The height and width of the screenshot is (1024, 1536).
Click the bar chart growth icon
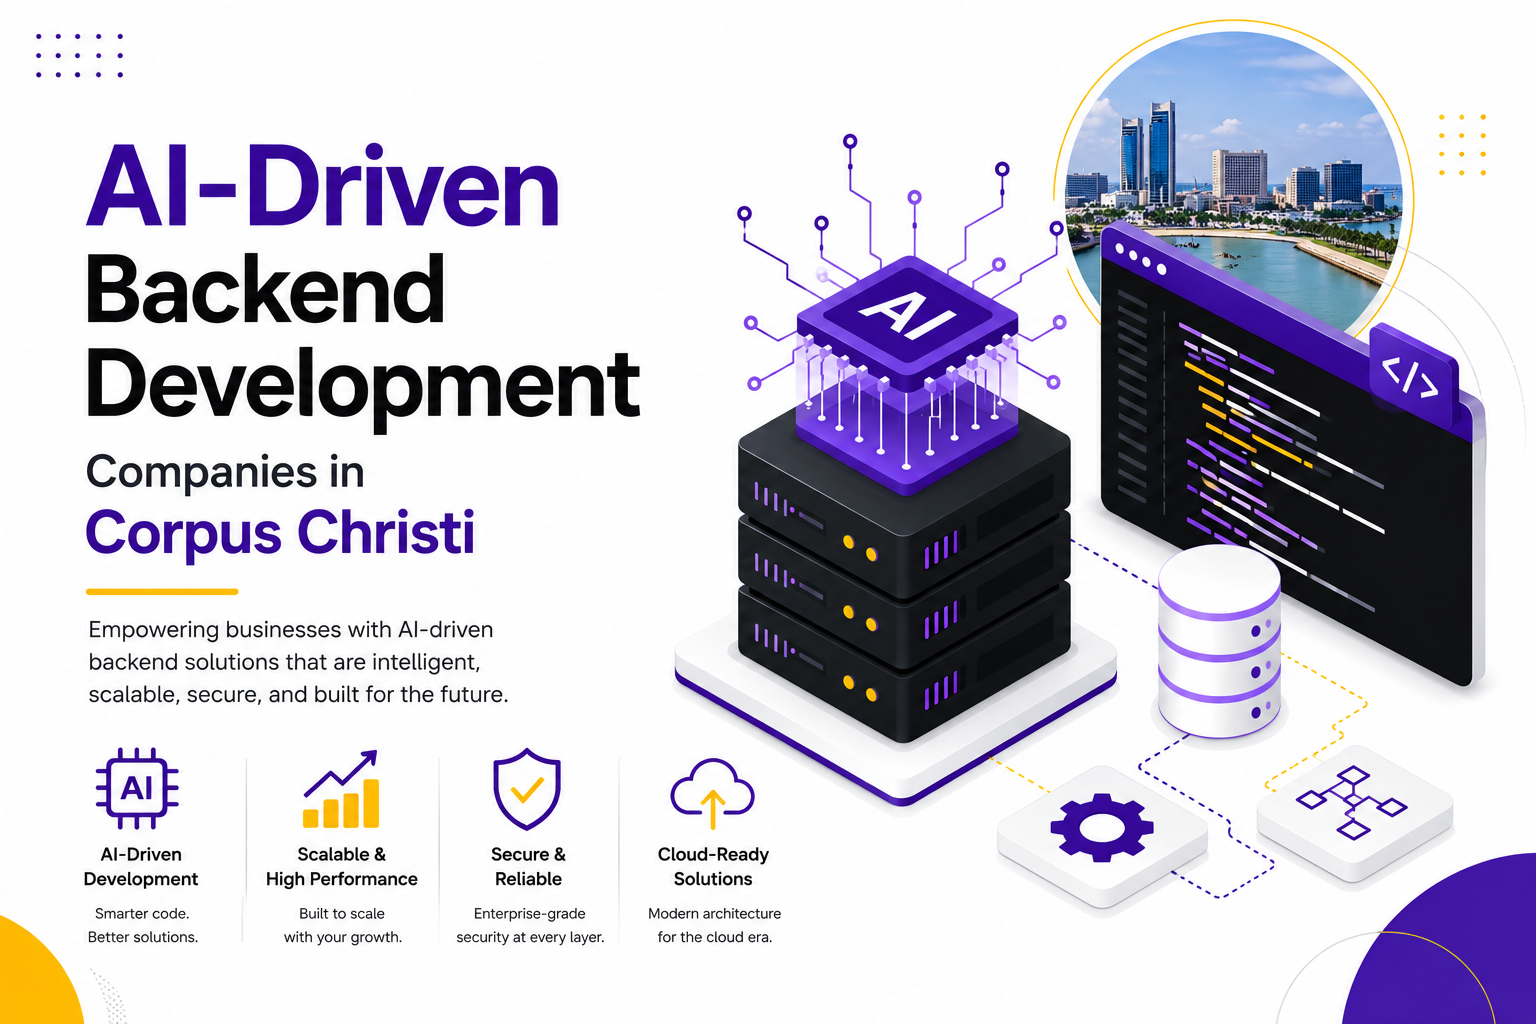tap(341, 789)
